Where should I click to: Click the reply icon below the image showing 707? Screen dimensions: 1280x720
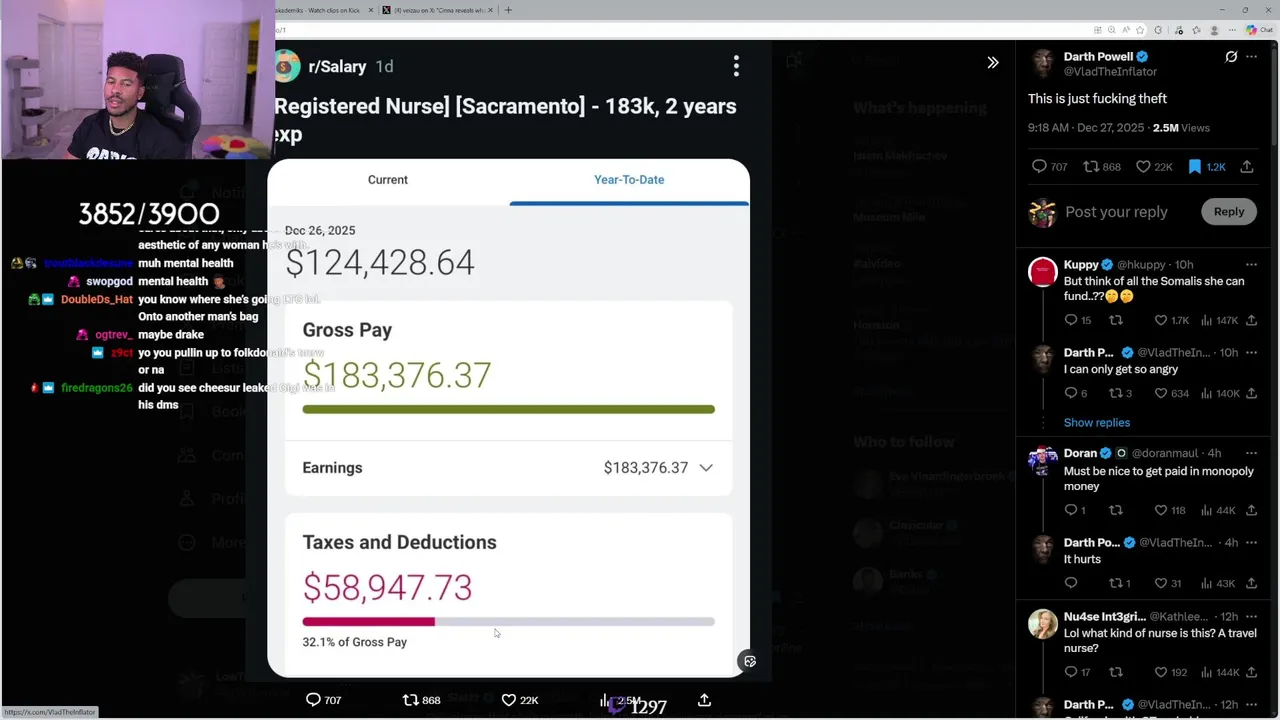[x=313, y=700]
